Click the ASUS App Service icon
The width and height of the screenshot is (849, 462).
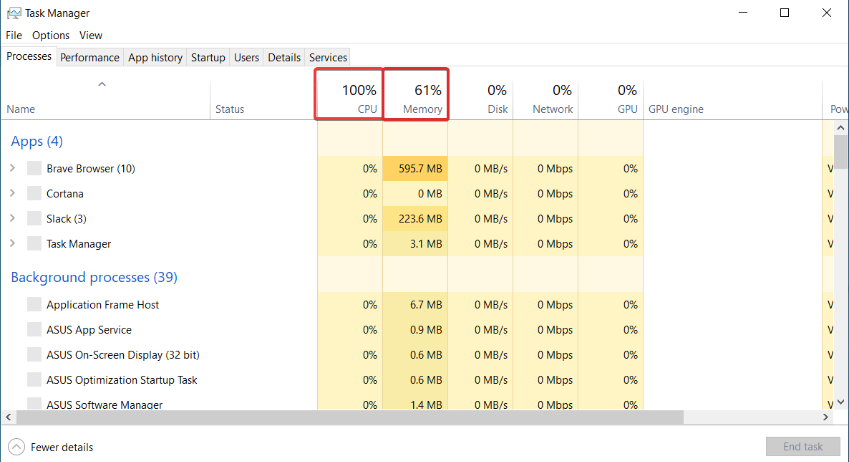[x=35, y=330]
